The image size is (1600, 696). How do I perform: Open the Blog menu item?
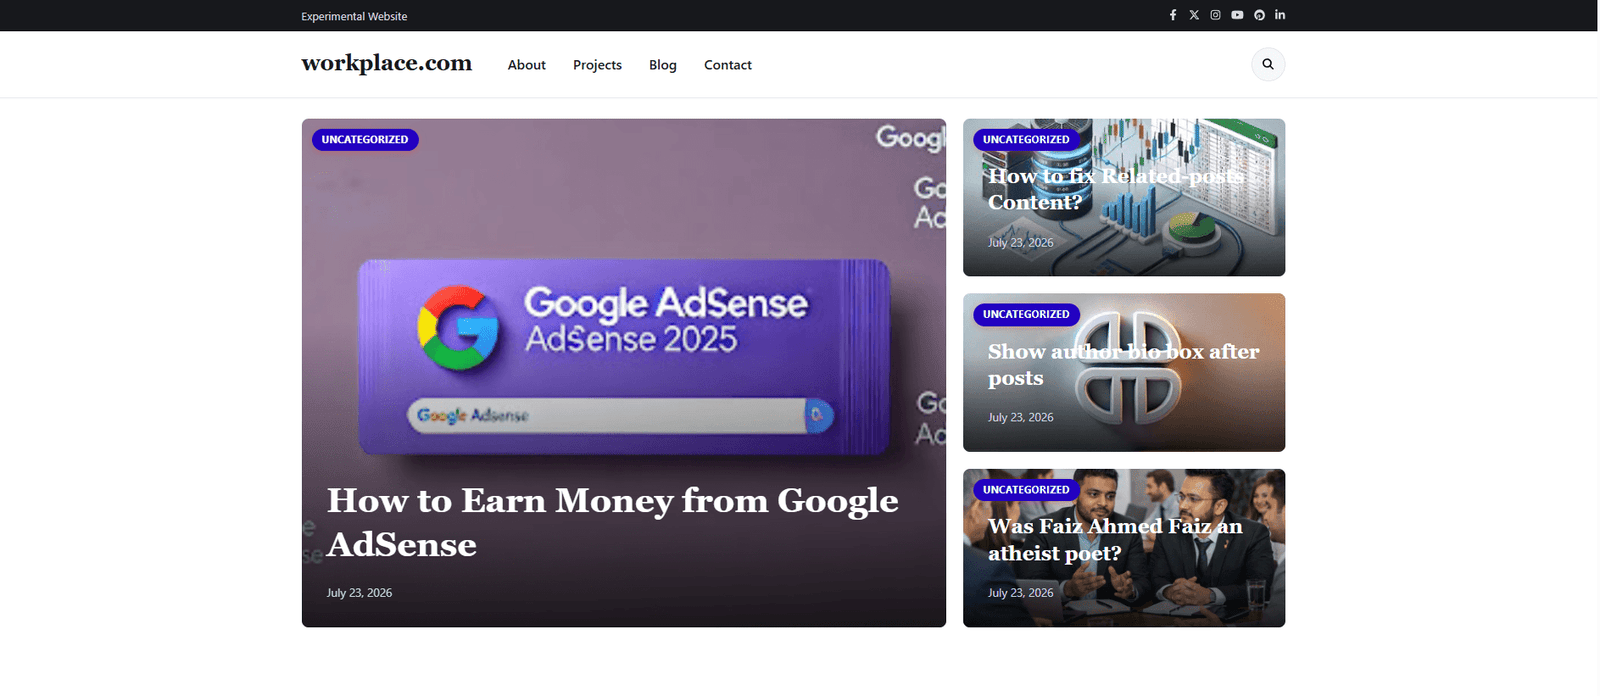pos(663,65)
